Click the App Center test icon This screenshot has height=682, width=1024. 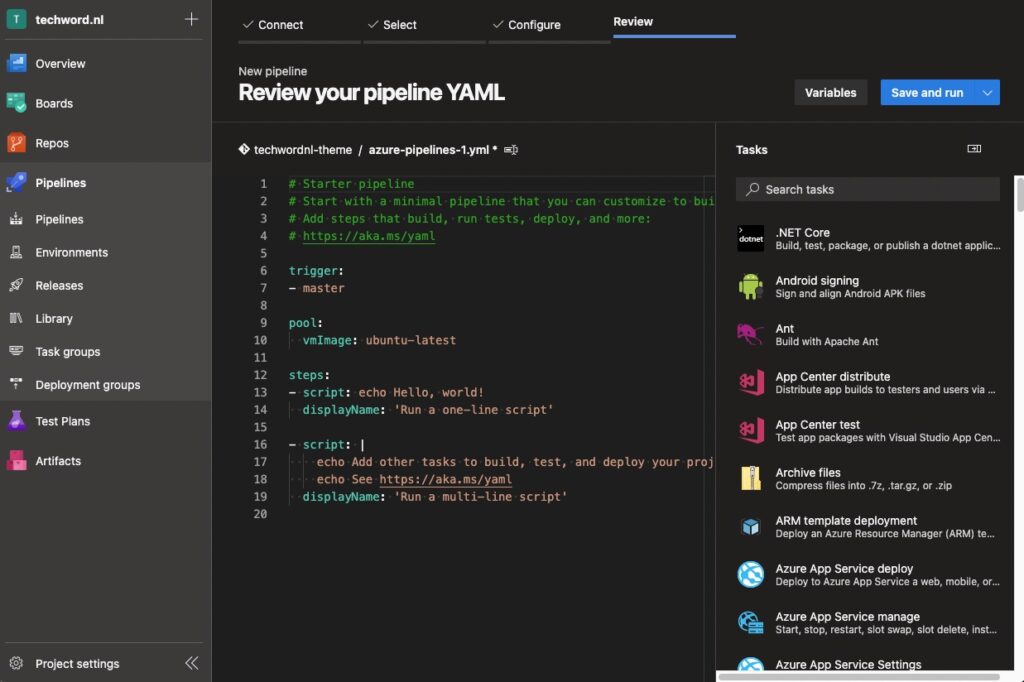(750, 430)
